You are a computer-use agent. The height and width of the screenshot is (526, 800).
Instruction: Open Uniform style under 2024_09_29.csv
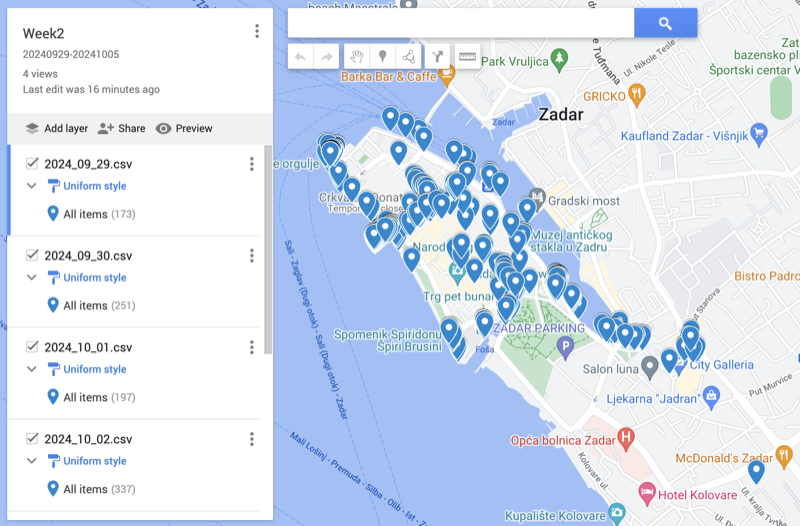pyautogui.click(x=94, y=186)
